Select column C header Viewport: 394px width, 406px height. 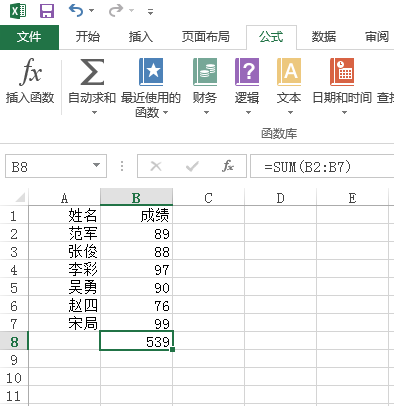(x=208, y=198)
